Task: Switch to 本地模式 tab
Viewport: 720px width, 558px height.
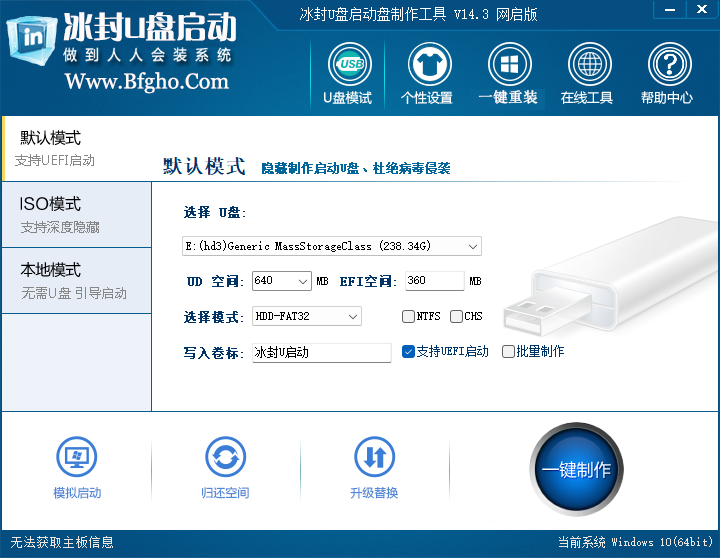Action: [x=77, y=281]
